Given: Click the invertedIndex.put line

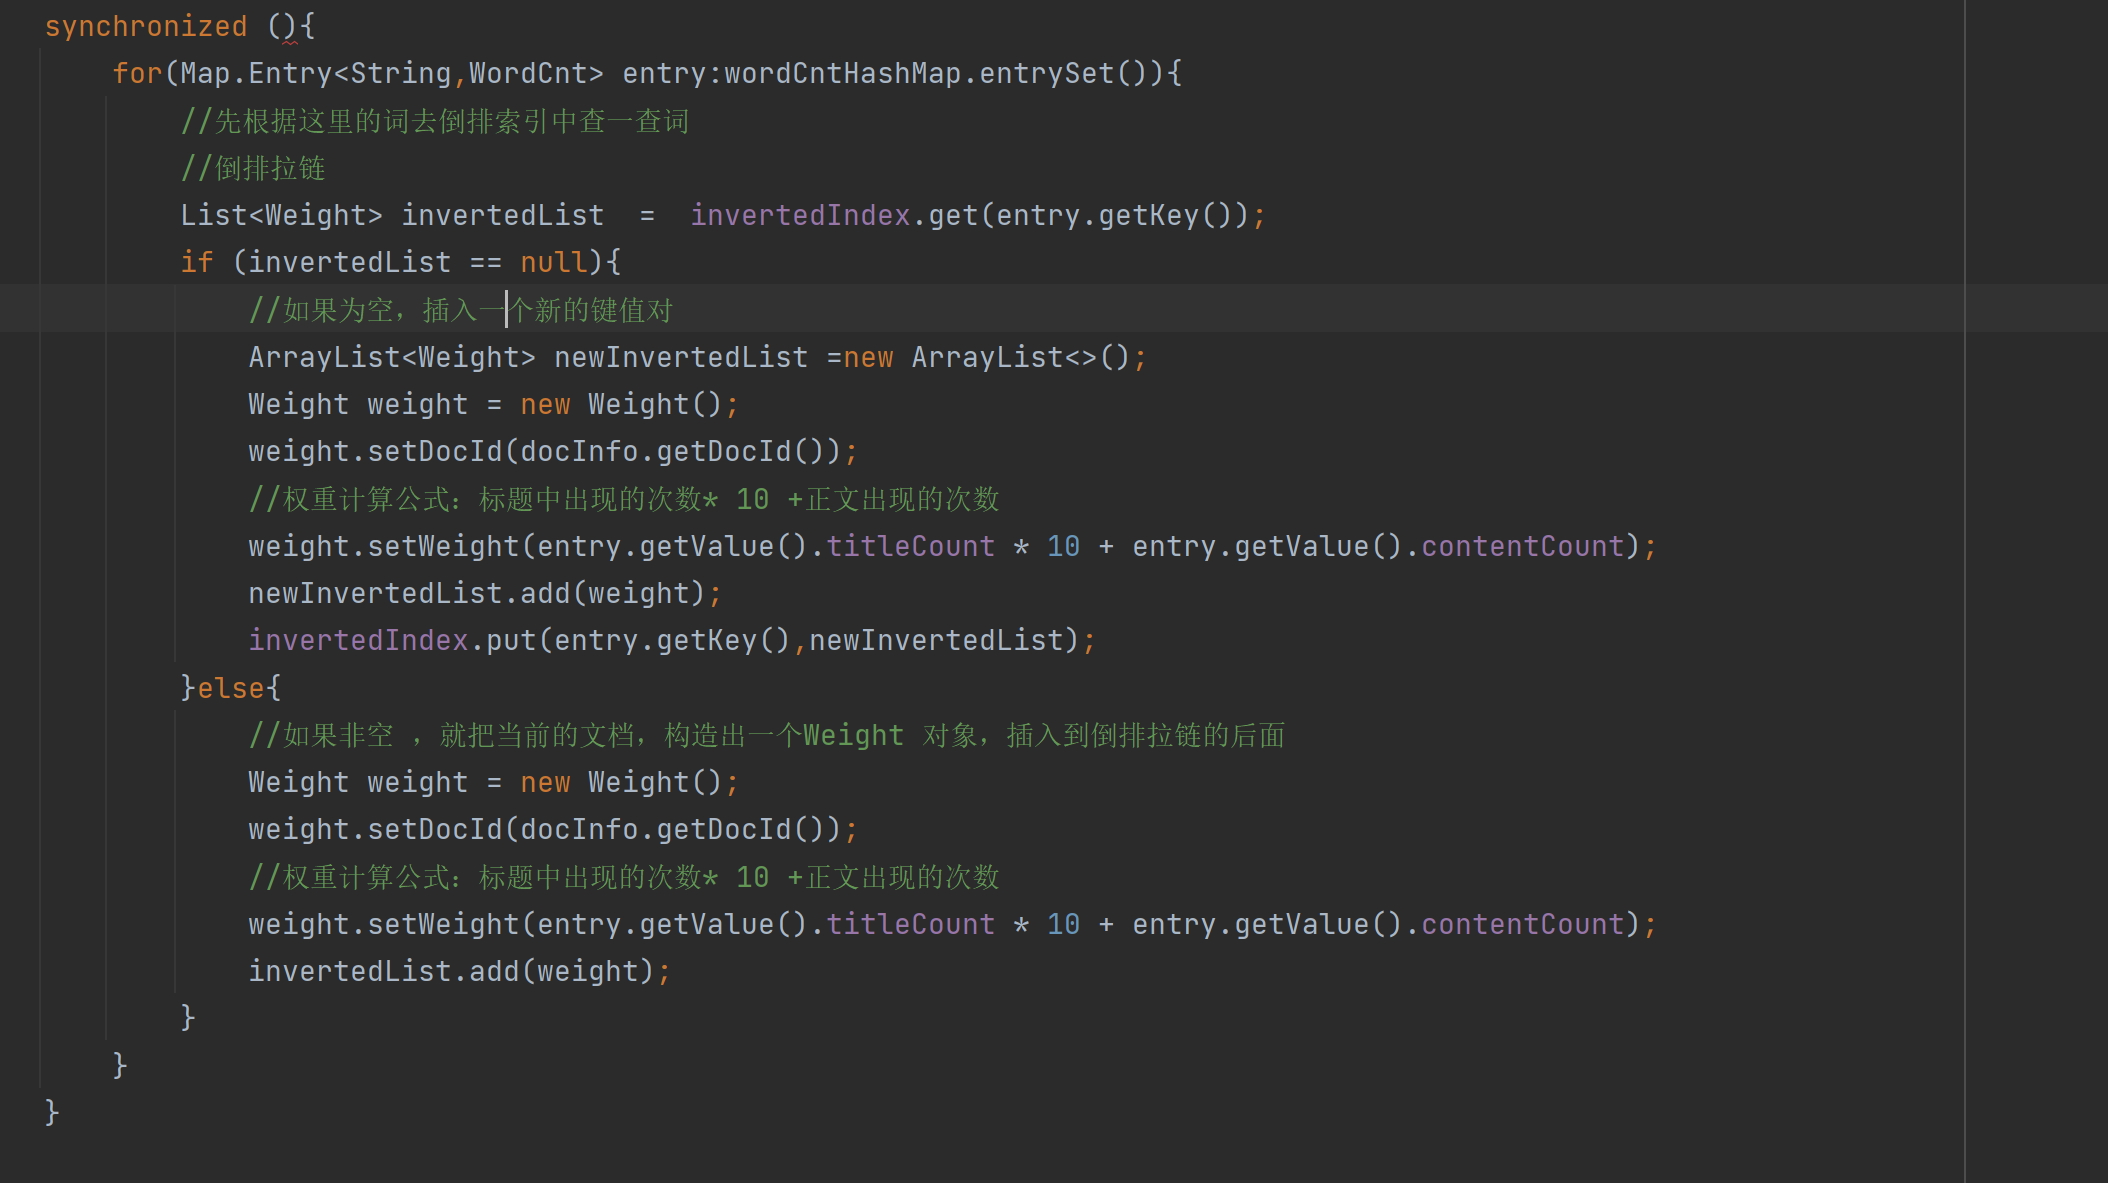Looking at the screenshot, I should [672, 640].
